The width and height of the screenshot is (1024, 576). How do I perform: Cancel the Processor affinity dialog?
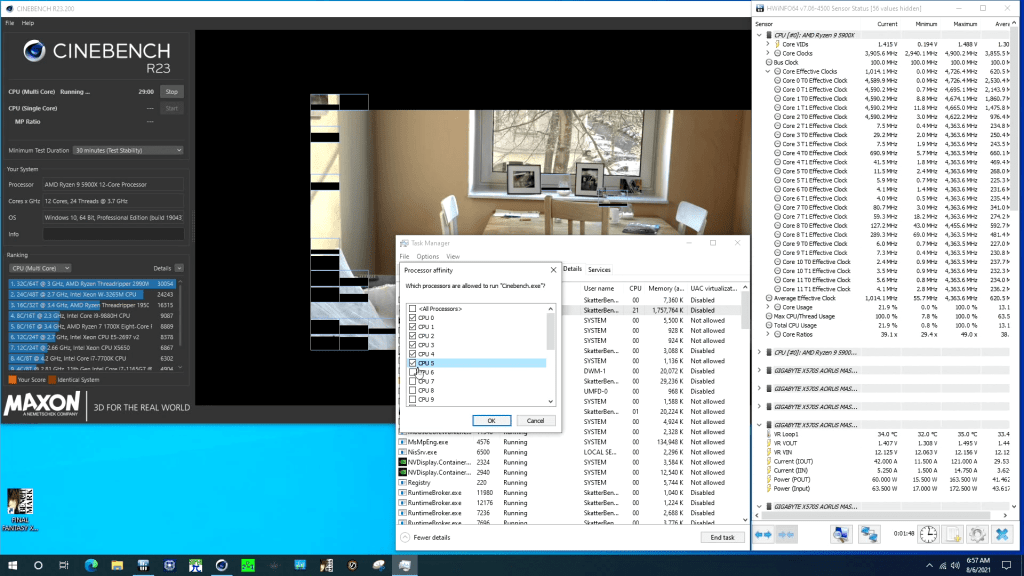click(536, 421)
